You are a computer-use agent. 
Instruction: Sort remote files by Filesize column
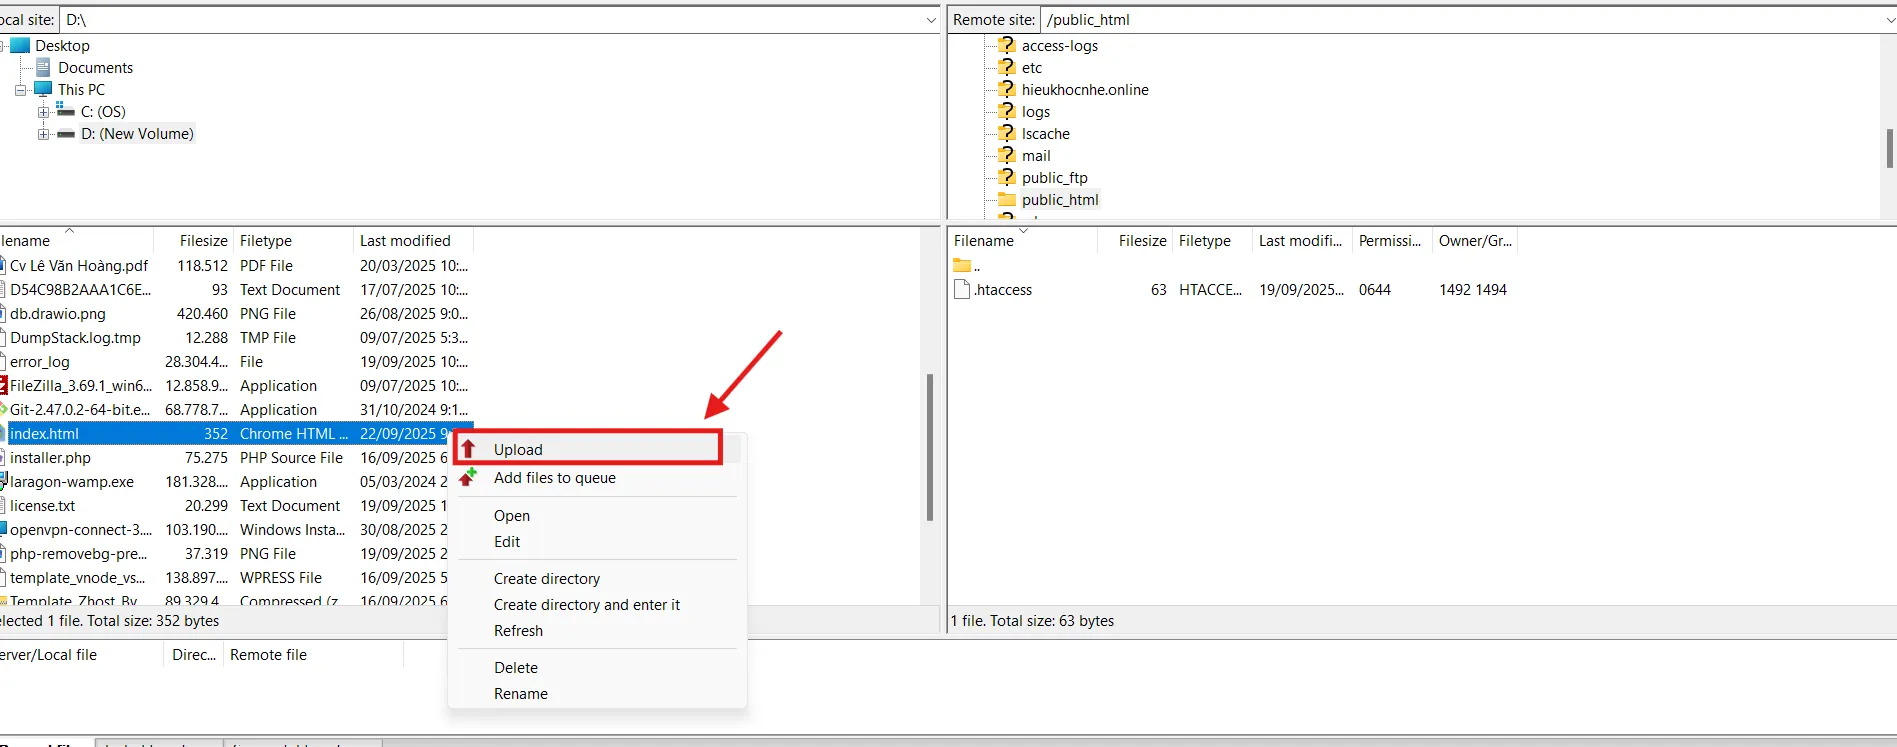point(1142,240)
